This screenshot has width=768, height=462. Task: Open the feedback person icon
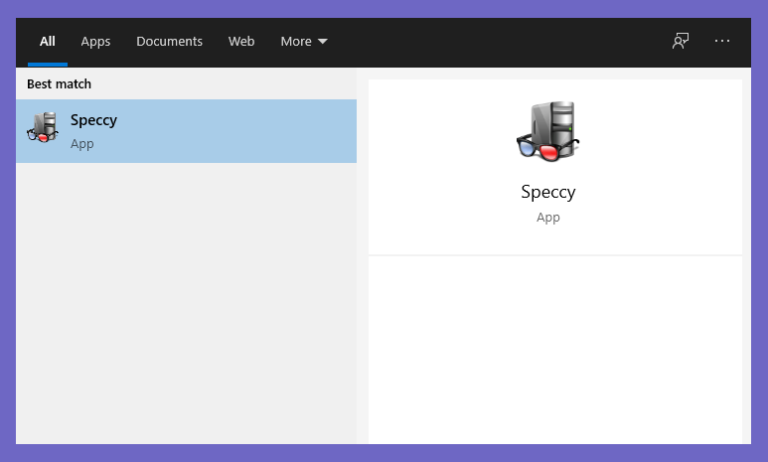pos(680,41)
